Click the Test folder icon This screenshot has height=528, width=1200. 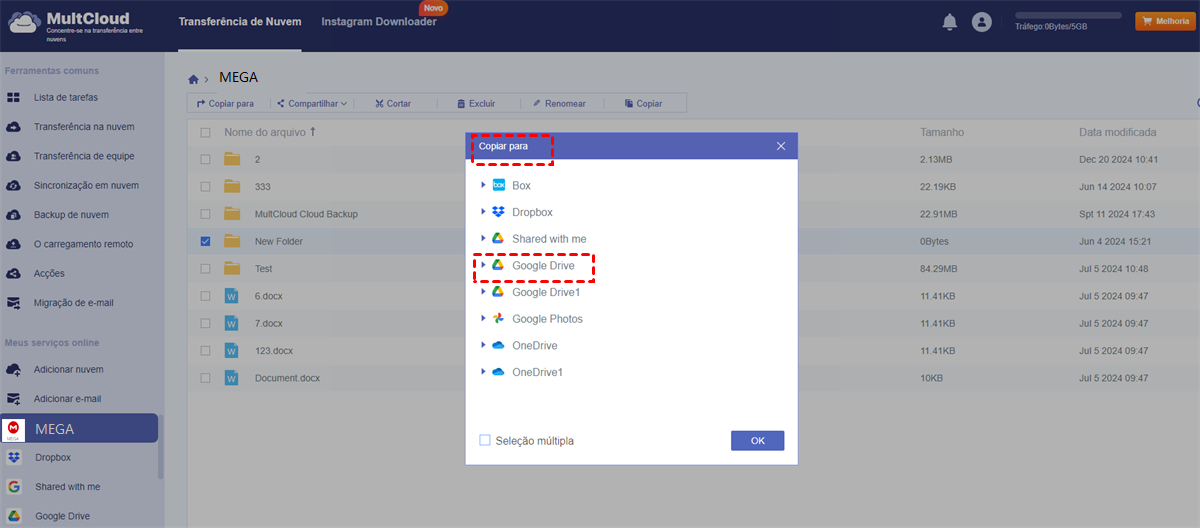pyautogui.click(x=233, y=269)
